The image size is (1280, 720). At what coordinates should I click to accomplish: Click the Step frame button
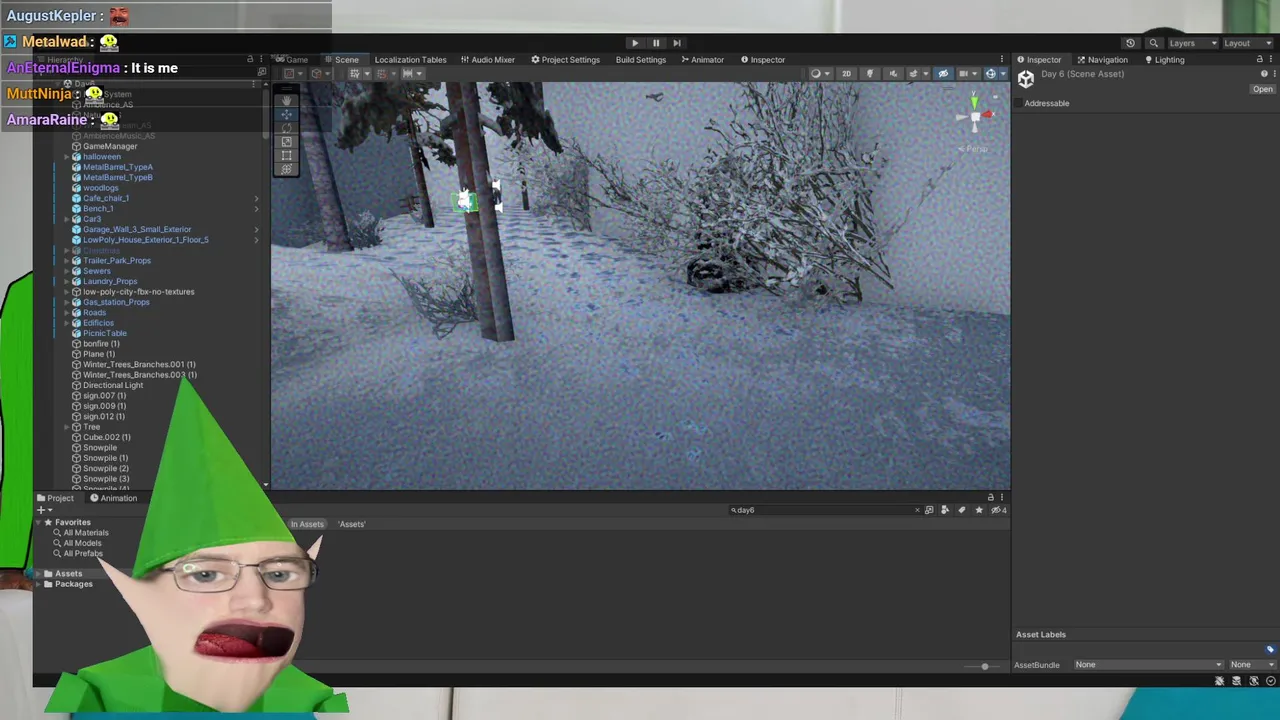[x=677, y=43]
